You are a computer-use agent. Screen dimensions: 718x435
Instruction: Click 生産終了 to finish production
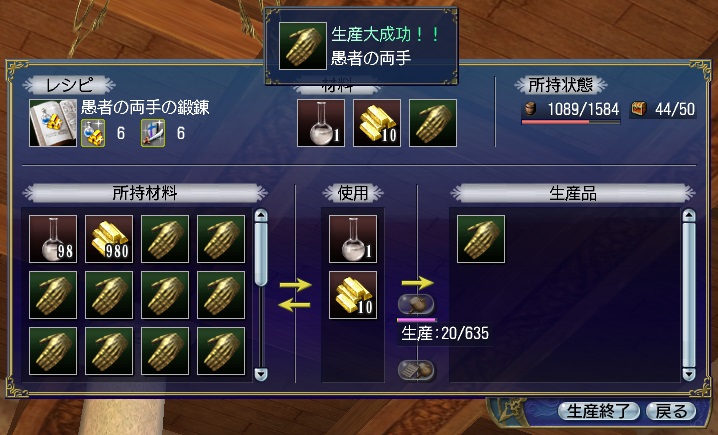pyautogui.click(x=598, y=411)
